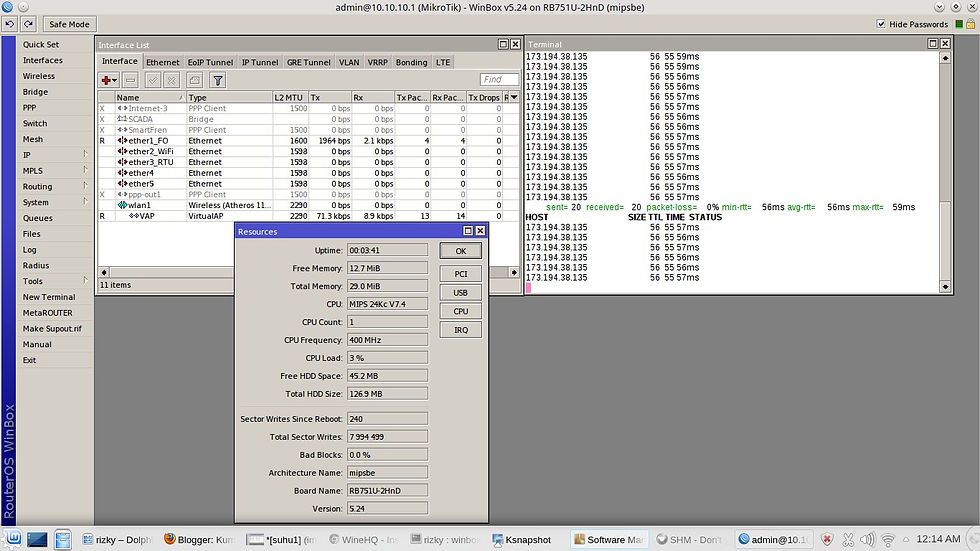Click the Find input field in Interface List
980x551 pixels.
pos(499,79)
